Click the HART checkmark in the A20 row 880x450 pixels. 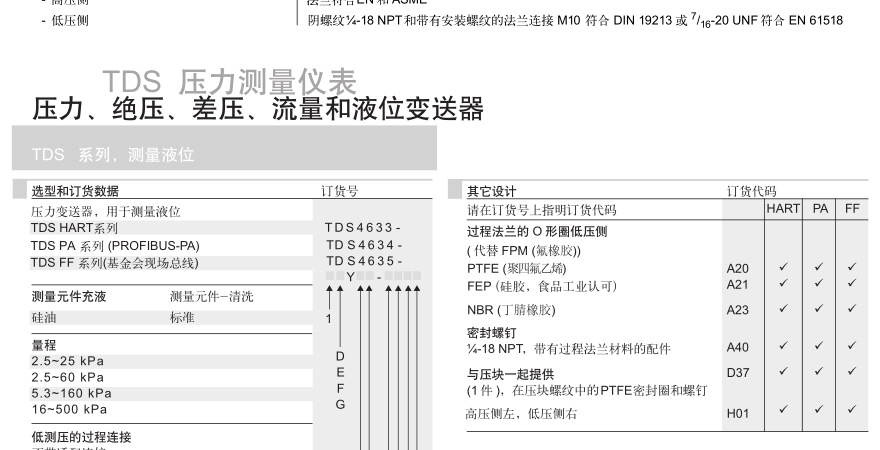click(x=783, y=267)
